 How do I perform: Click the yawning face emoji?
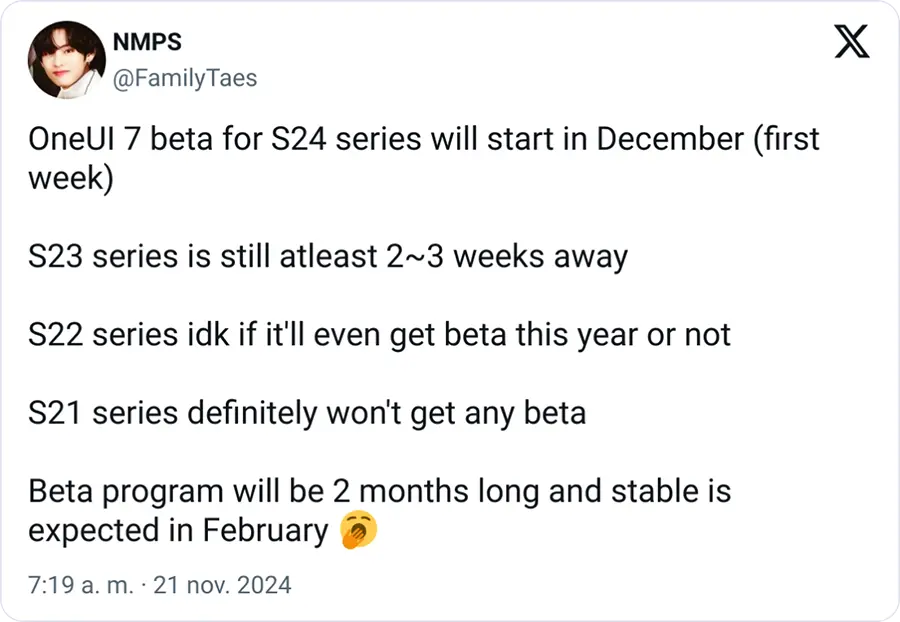[359, 529]
